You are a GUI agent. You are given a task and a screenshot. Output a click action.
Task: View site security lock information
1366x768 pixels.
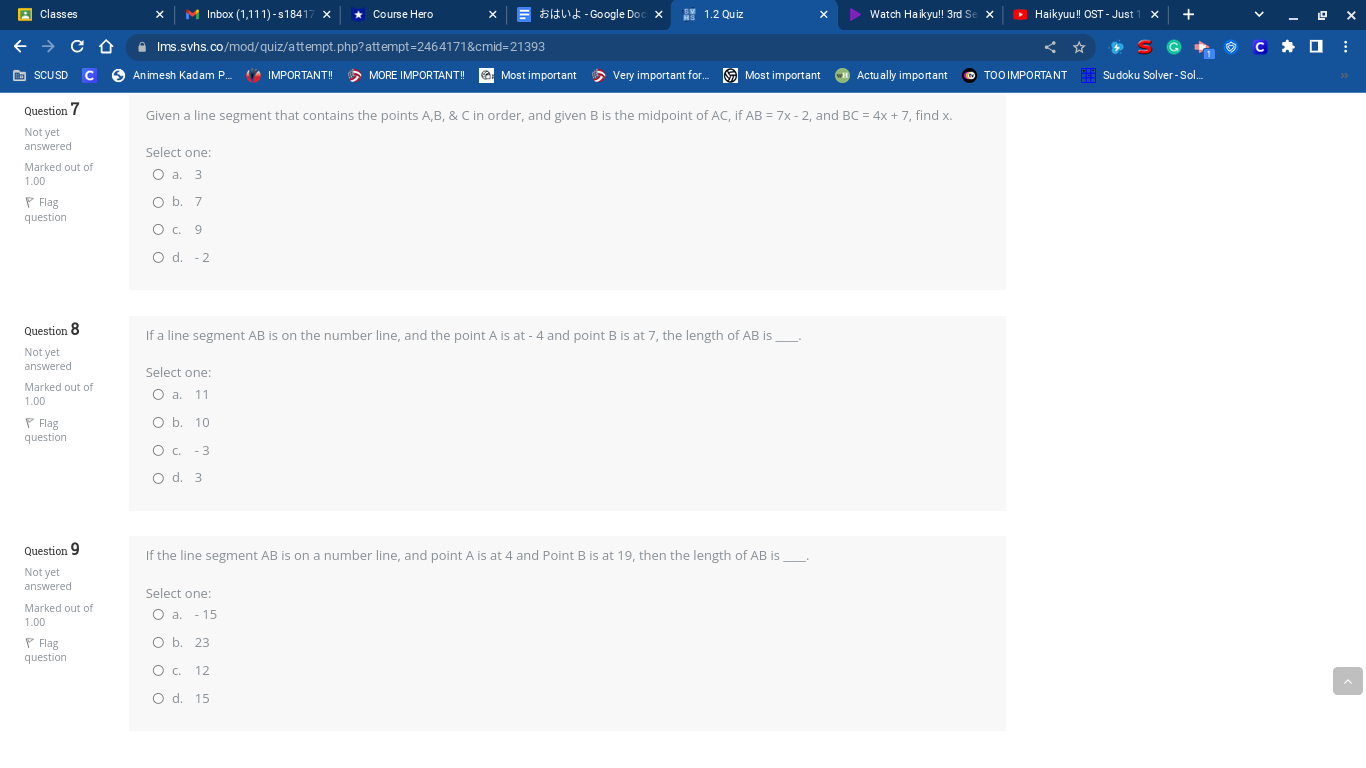(142, 47)
